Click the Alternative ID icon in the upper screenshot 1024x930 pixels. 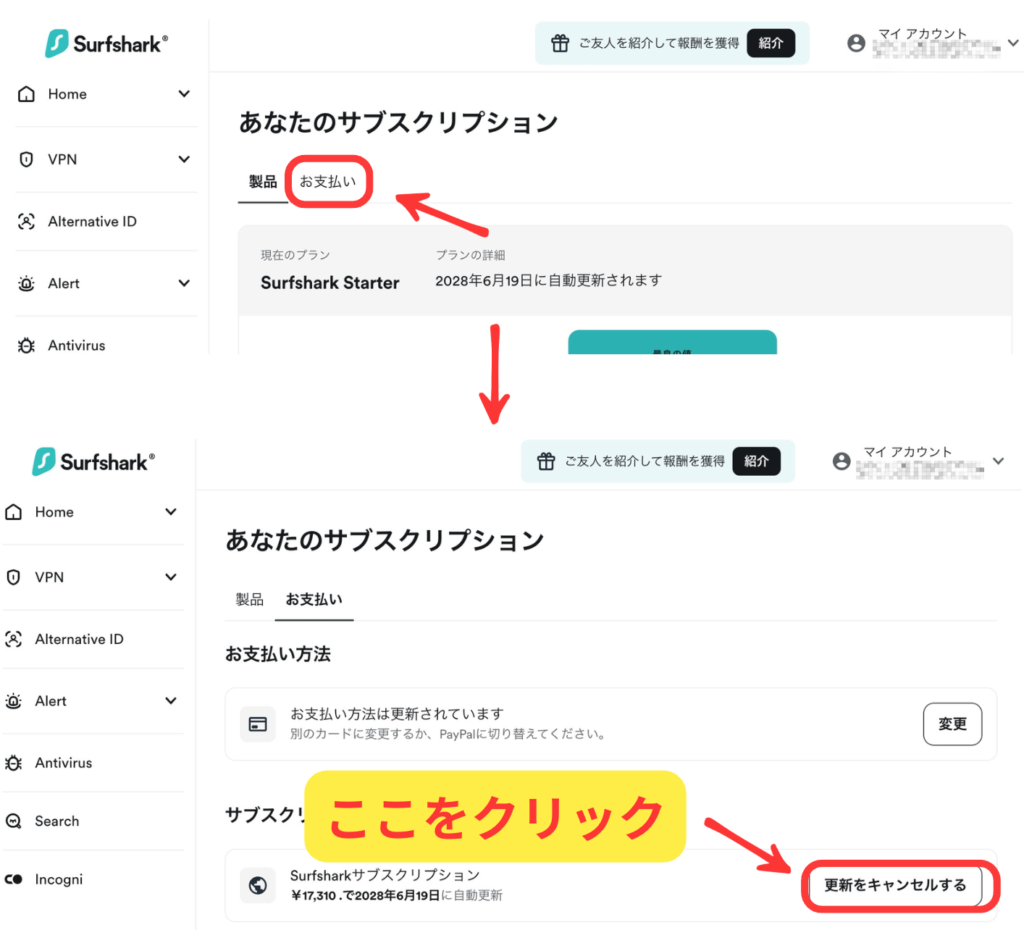[x=27, y=222]
